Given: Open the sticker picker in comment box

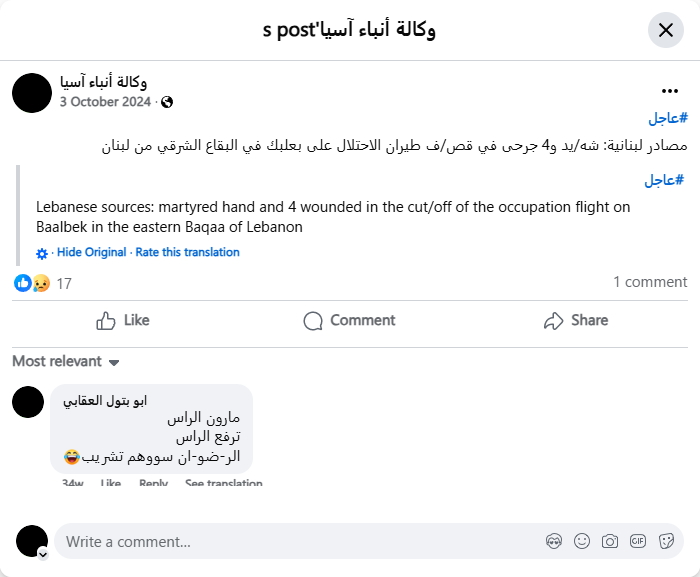Looking at the screenshot, I should [x=666, y=541].
